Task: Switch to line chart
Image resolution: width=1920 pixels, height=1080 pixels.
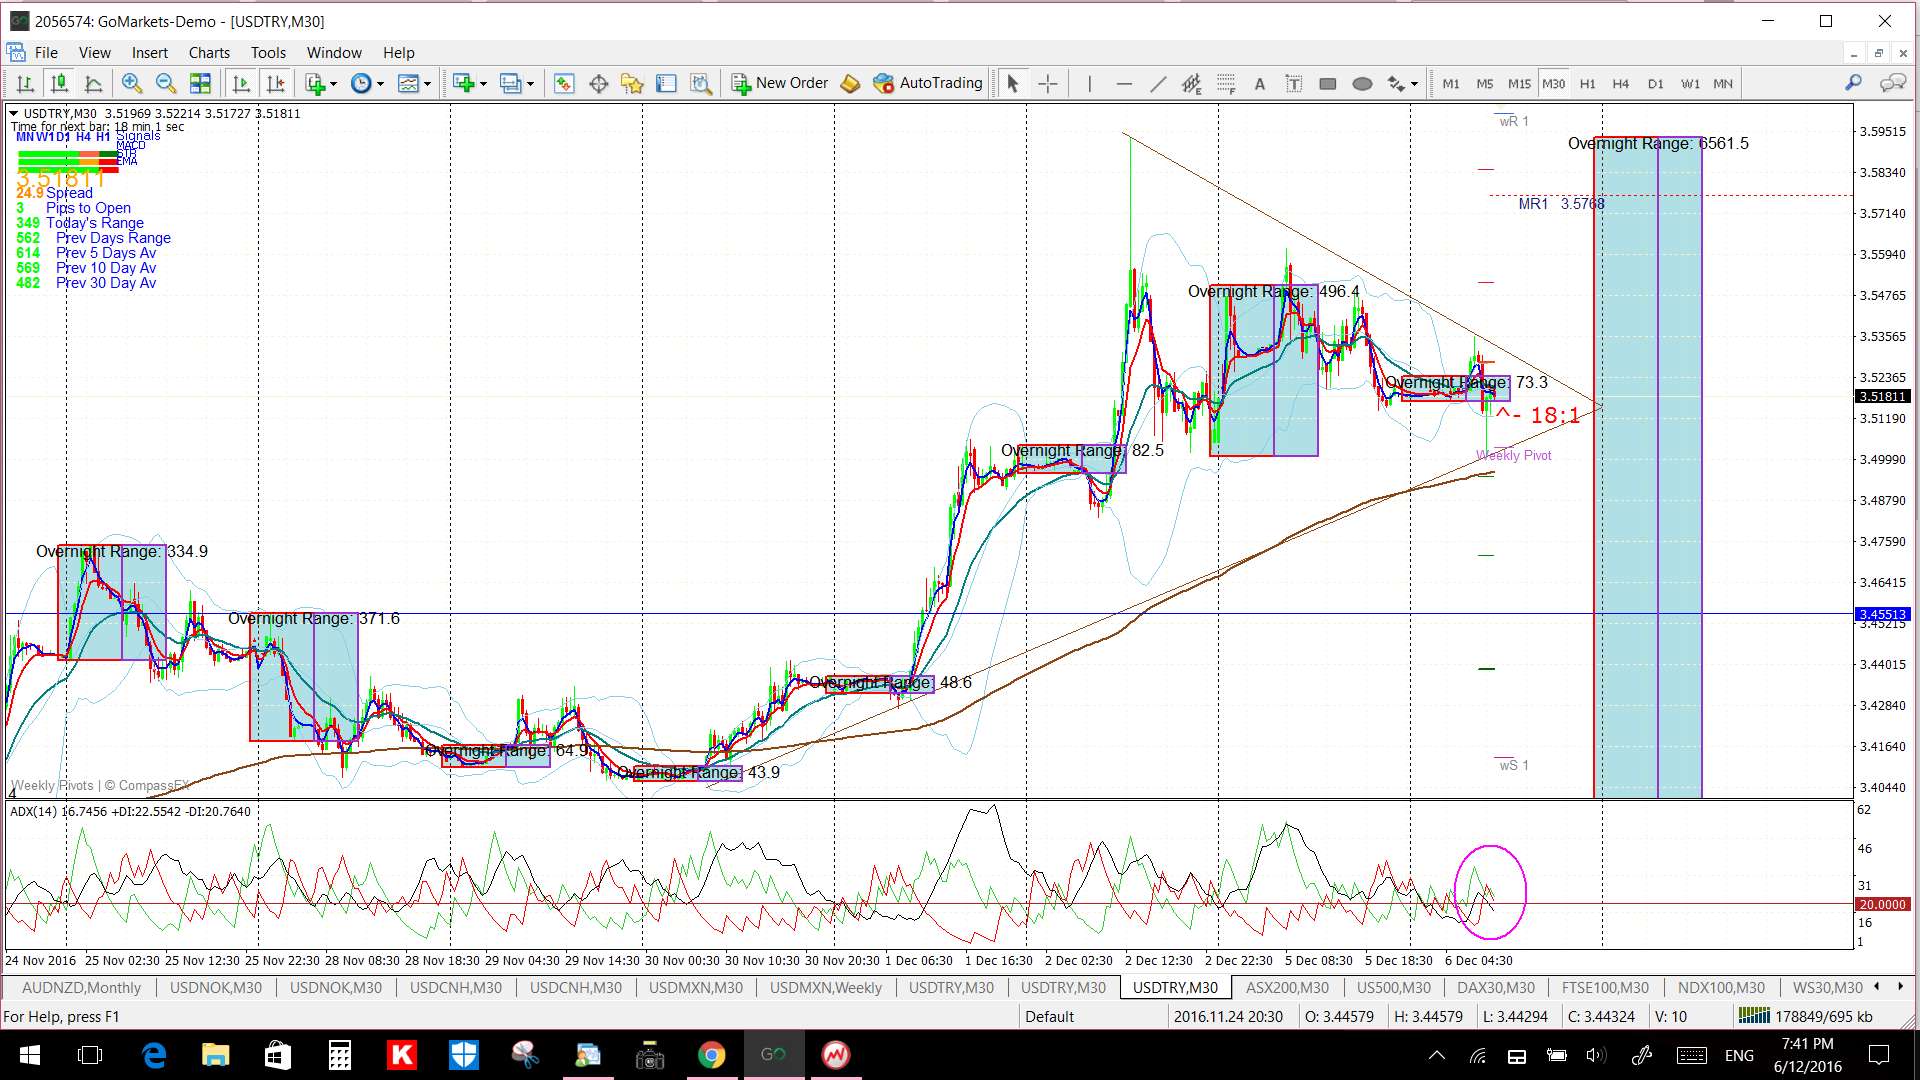Action: click(94, 84)
